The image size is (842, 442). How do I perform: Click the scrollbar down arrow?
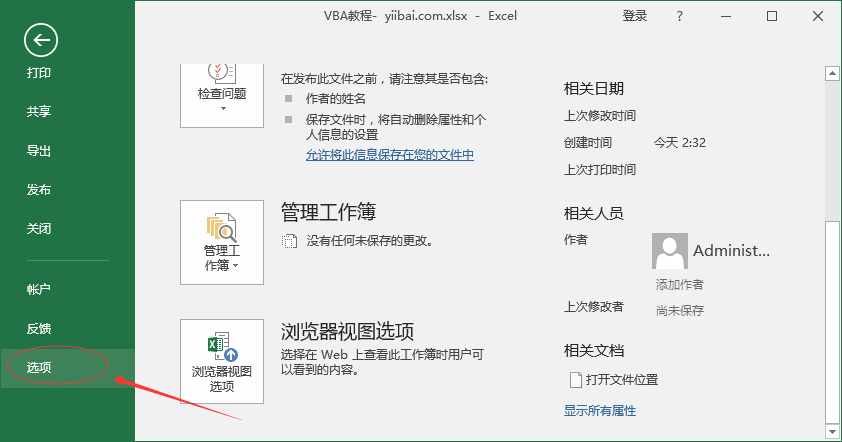point(832,431)
